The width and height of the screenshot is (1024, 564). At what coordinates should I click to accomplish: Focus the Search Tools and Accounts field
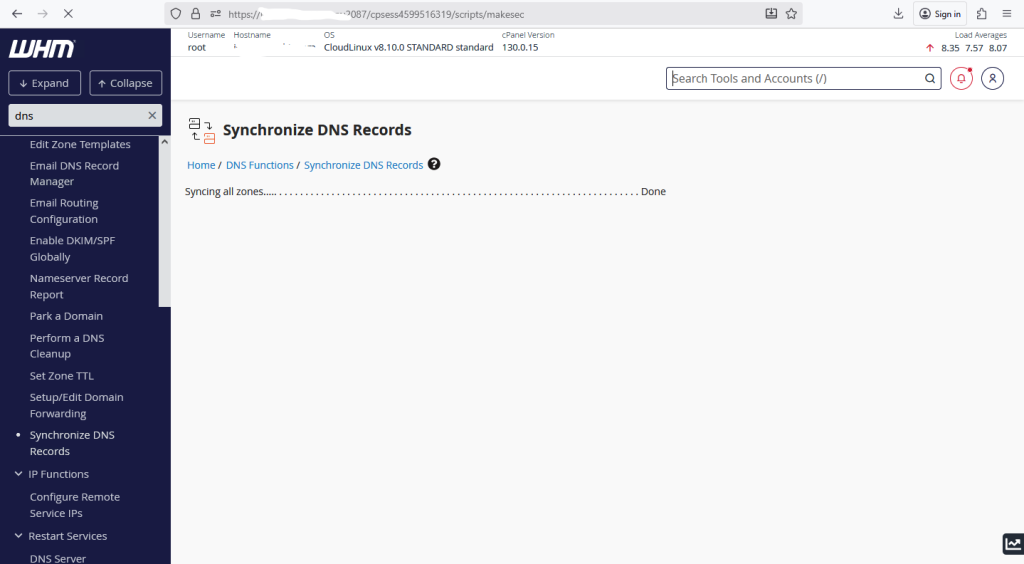[795, 79]
